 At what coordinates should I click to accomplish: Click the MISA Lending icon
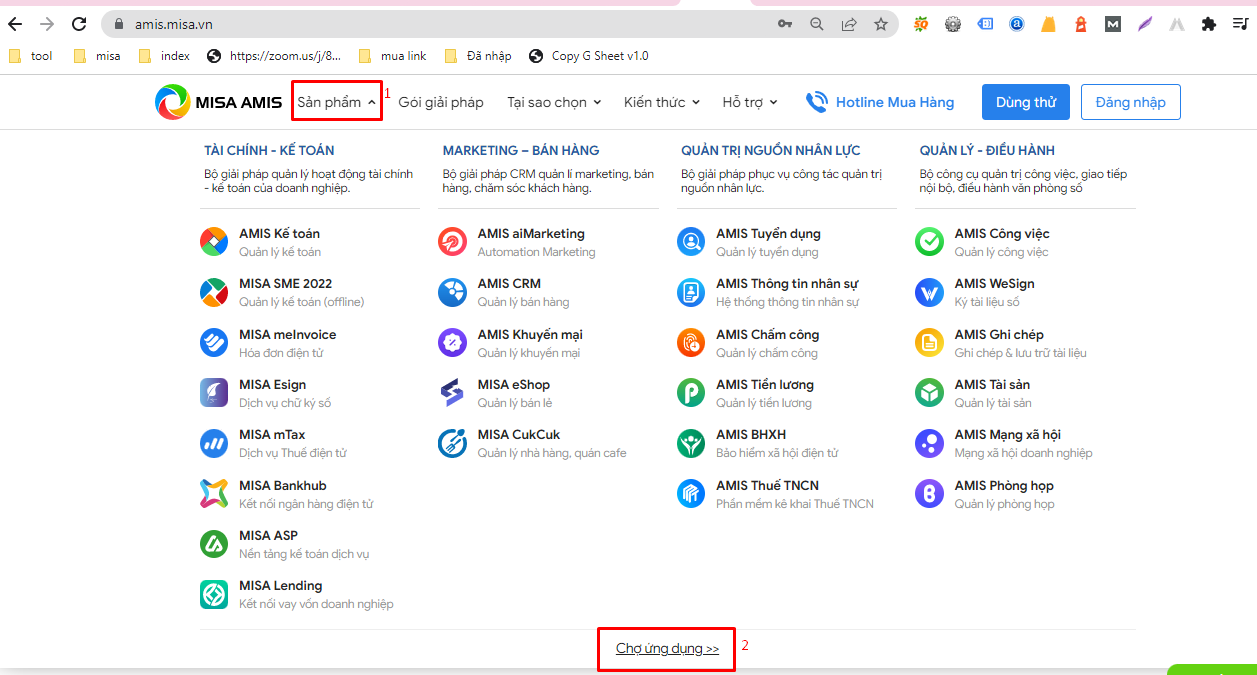[214, 594]
